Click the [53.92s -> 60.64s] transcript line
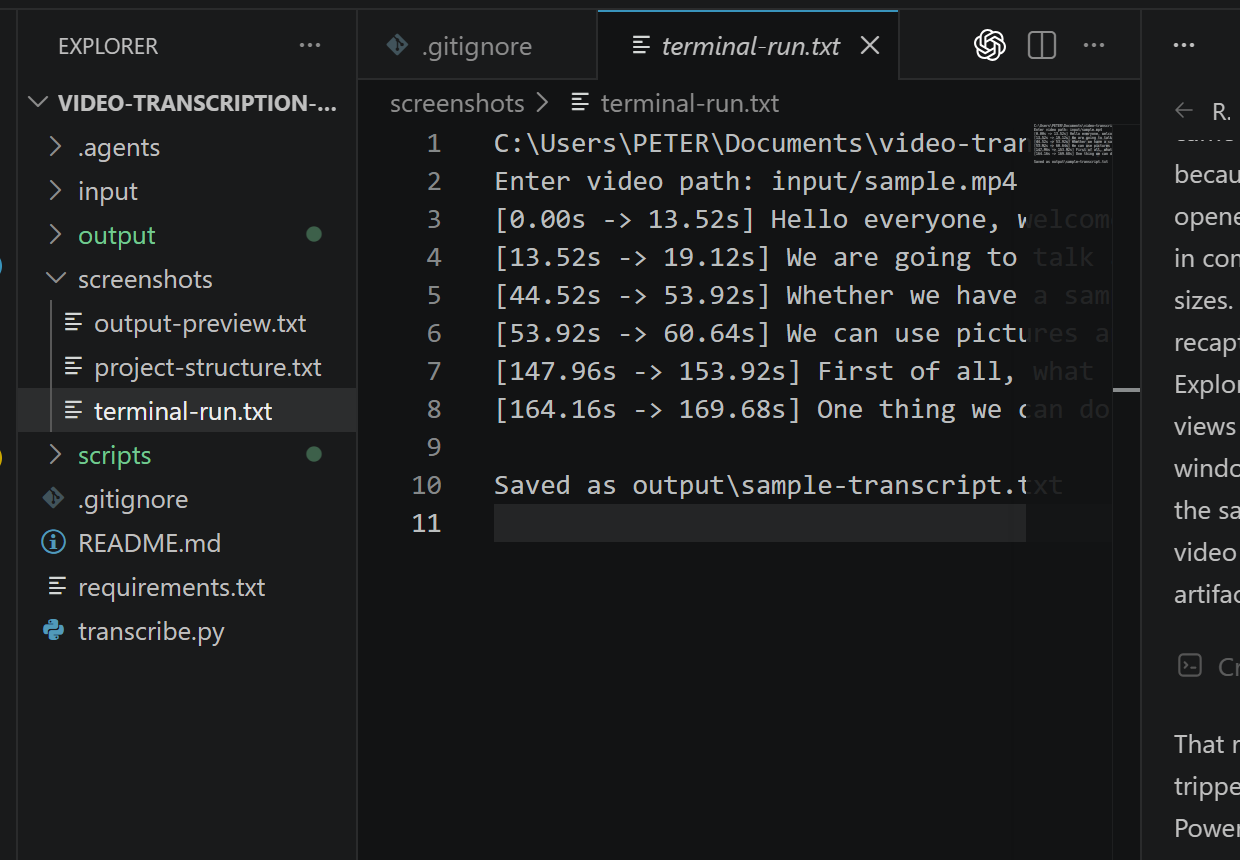Screen dimensions: 1240x860 (802, 333)
